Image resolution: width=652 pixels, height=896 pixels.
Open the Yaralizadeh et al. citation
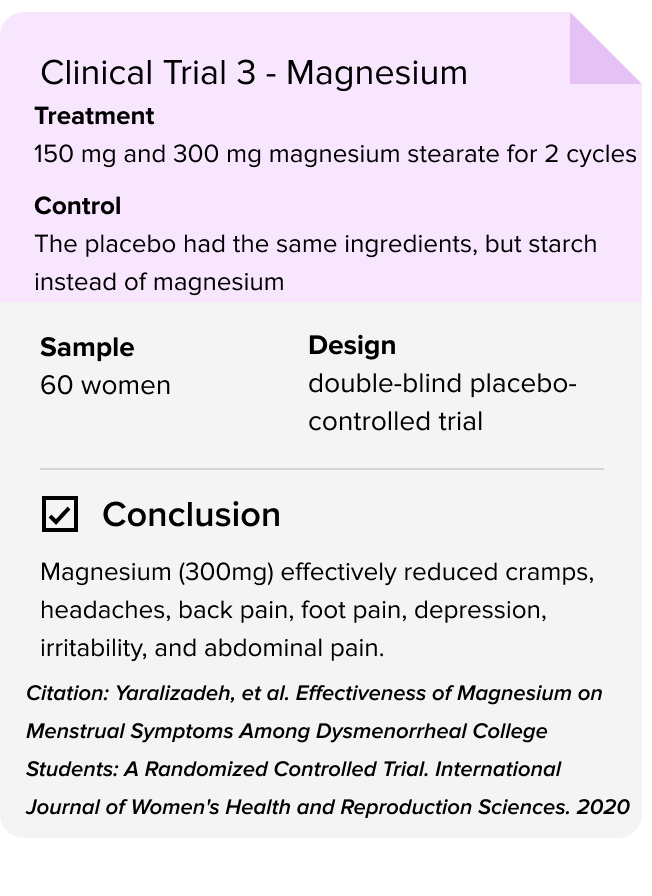pos(327,750)
